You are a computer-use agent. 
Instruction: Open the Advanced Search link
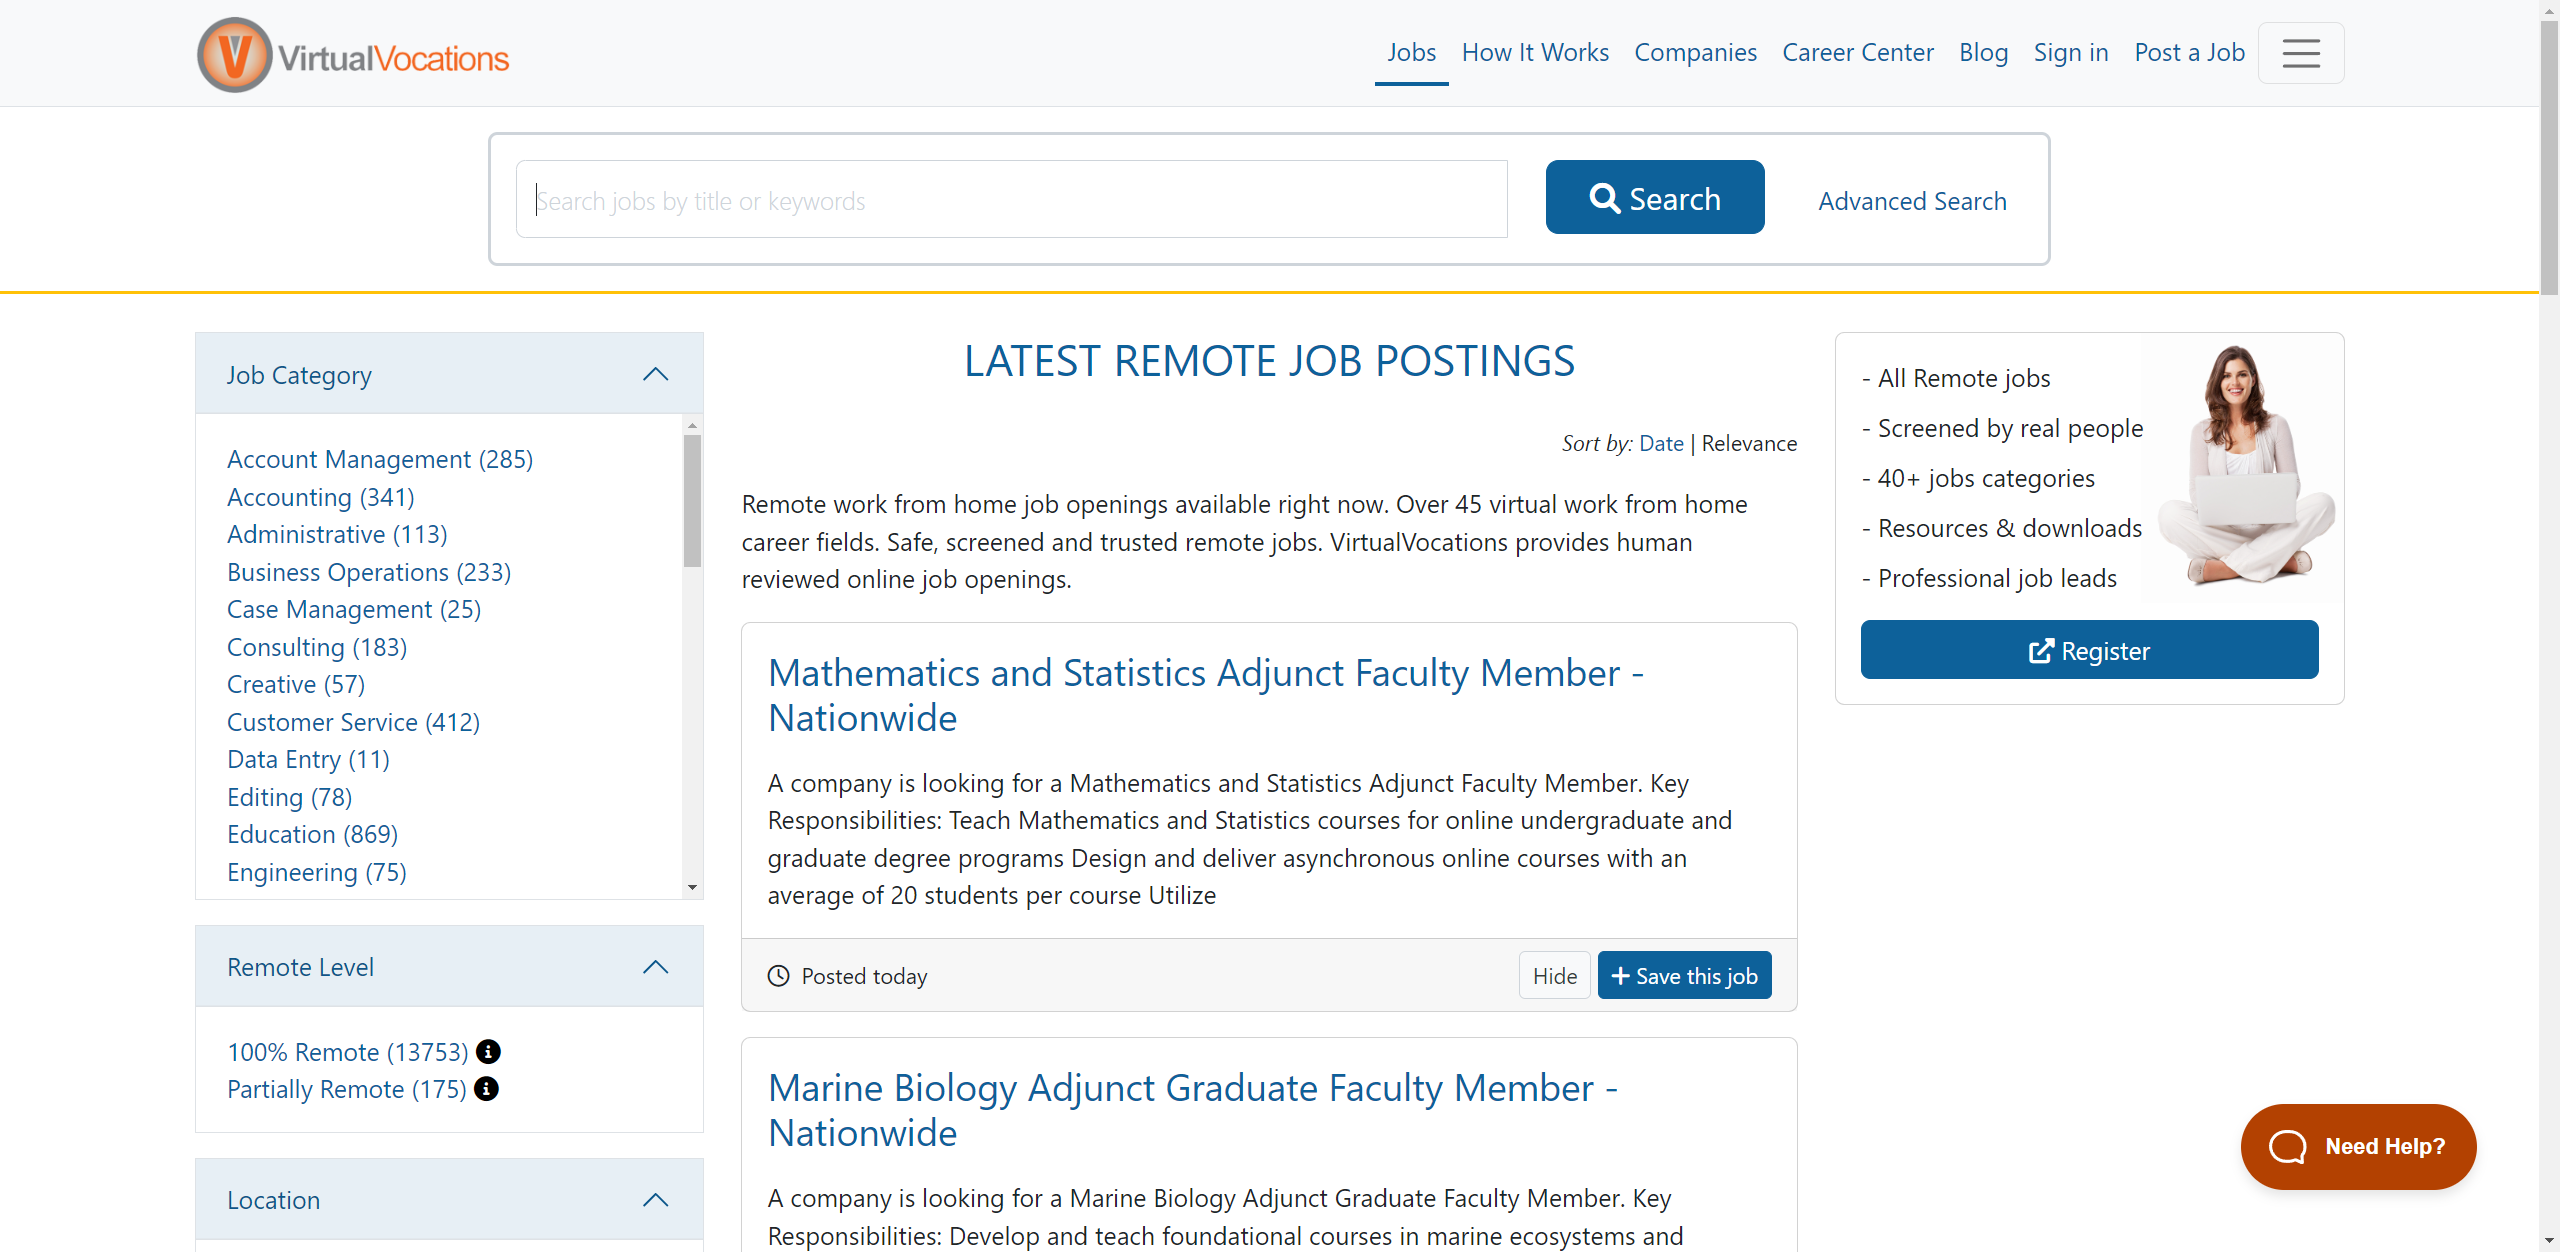click(1911, 201)
